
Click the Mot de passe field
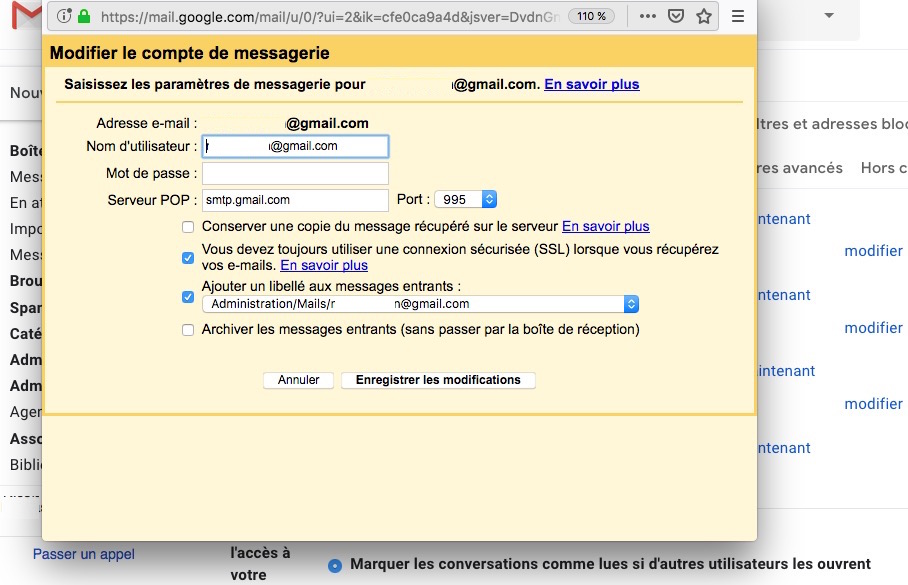pyautogui.click(x=295, y=173)
